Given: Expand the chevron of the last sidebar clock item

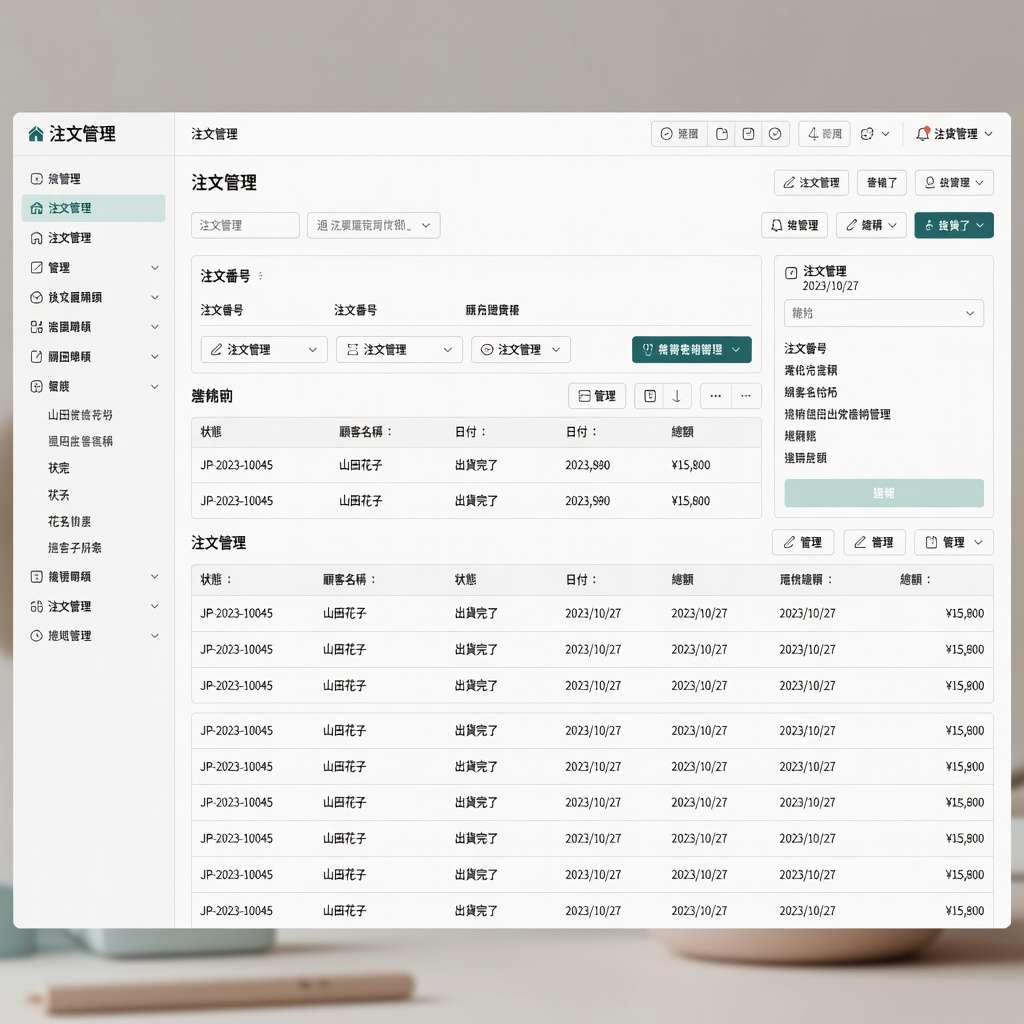Looking at the screenshot, I should tap(155, 635).
